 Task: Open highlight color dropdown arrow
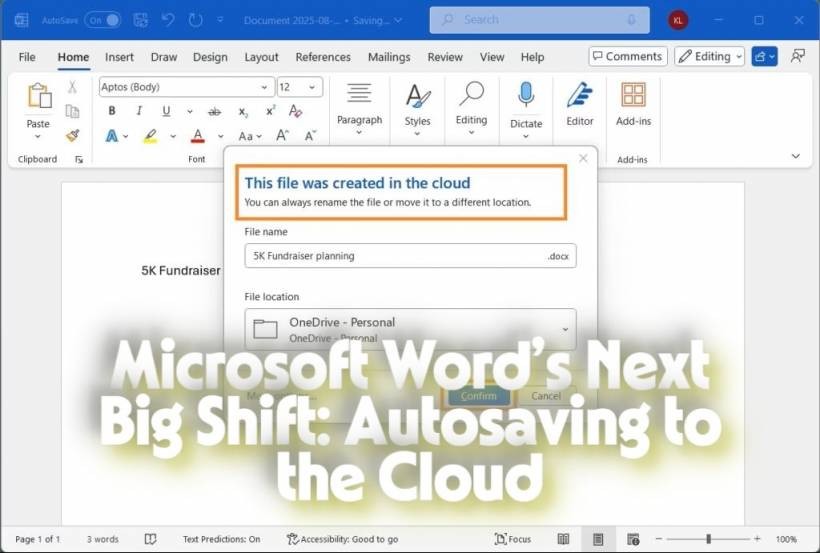pyautogui.click(x=173, y=137)
